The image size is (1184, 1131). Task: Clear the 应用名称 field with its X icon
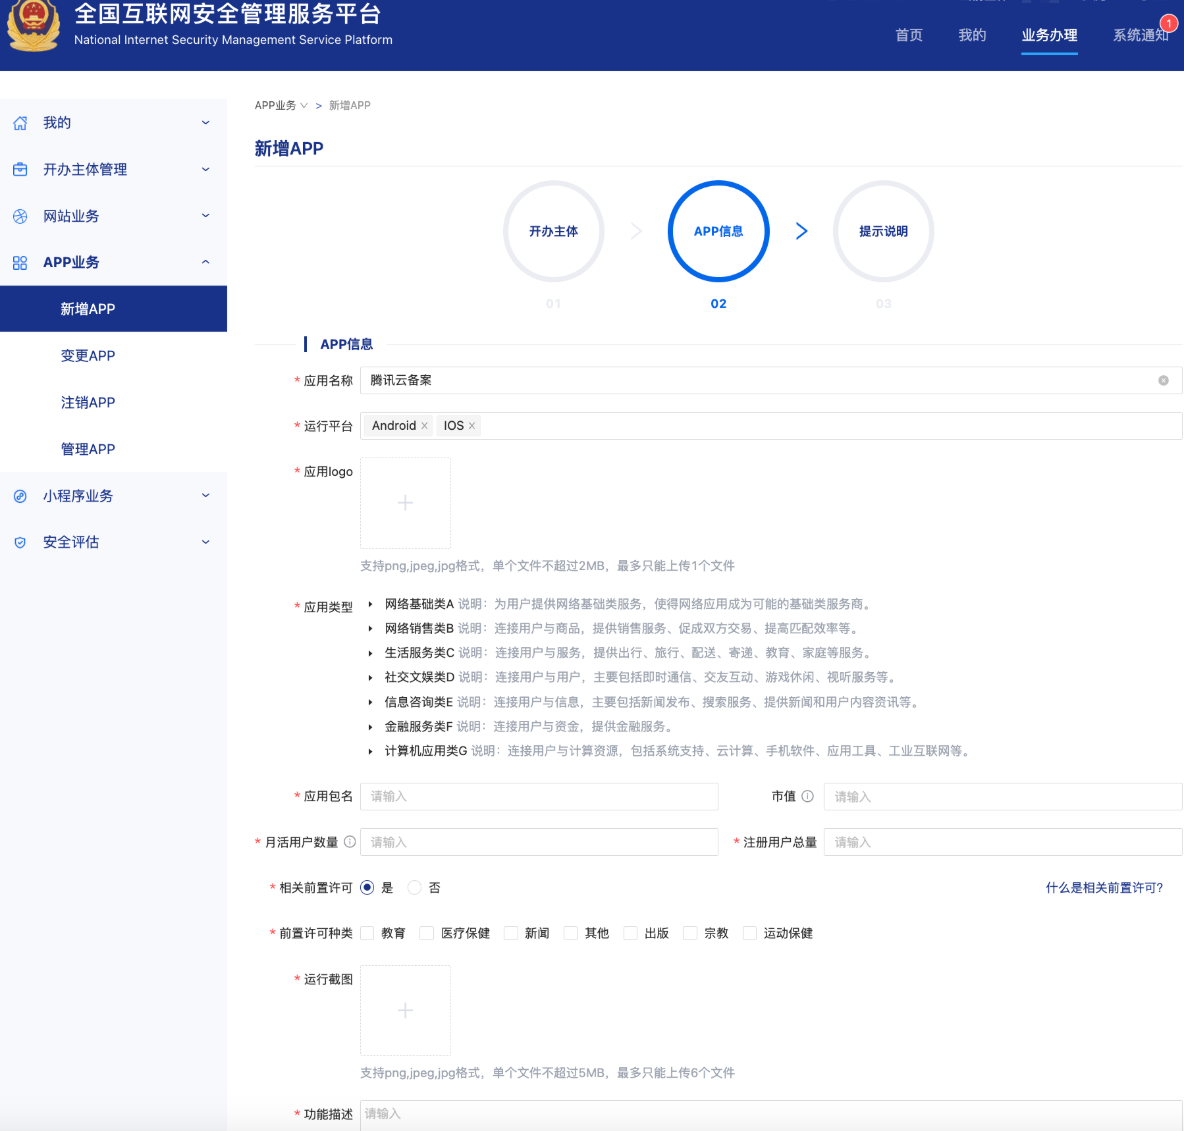click(1164, 381)
